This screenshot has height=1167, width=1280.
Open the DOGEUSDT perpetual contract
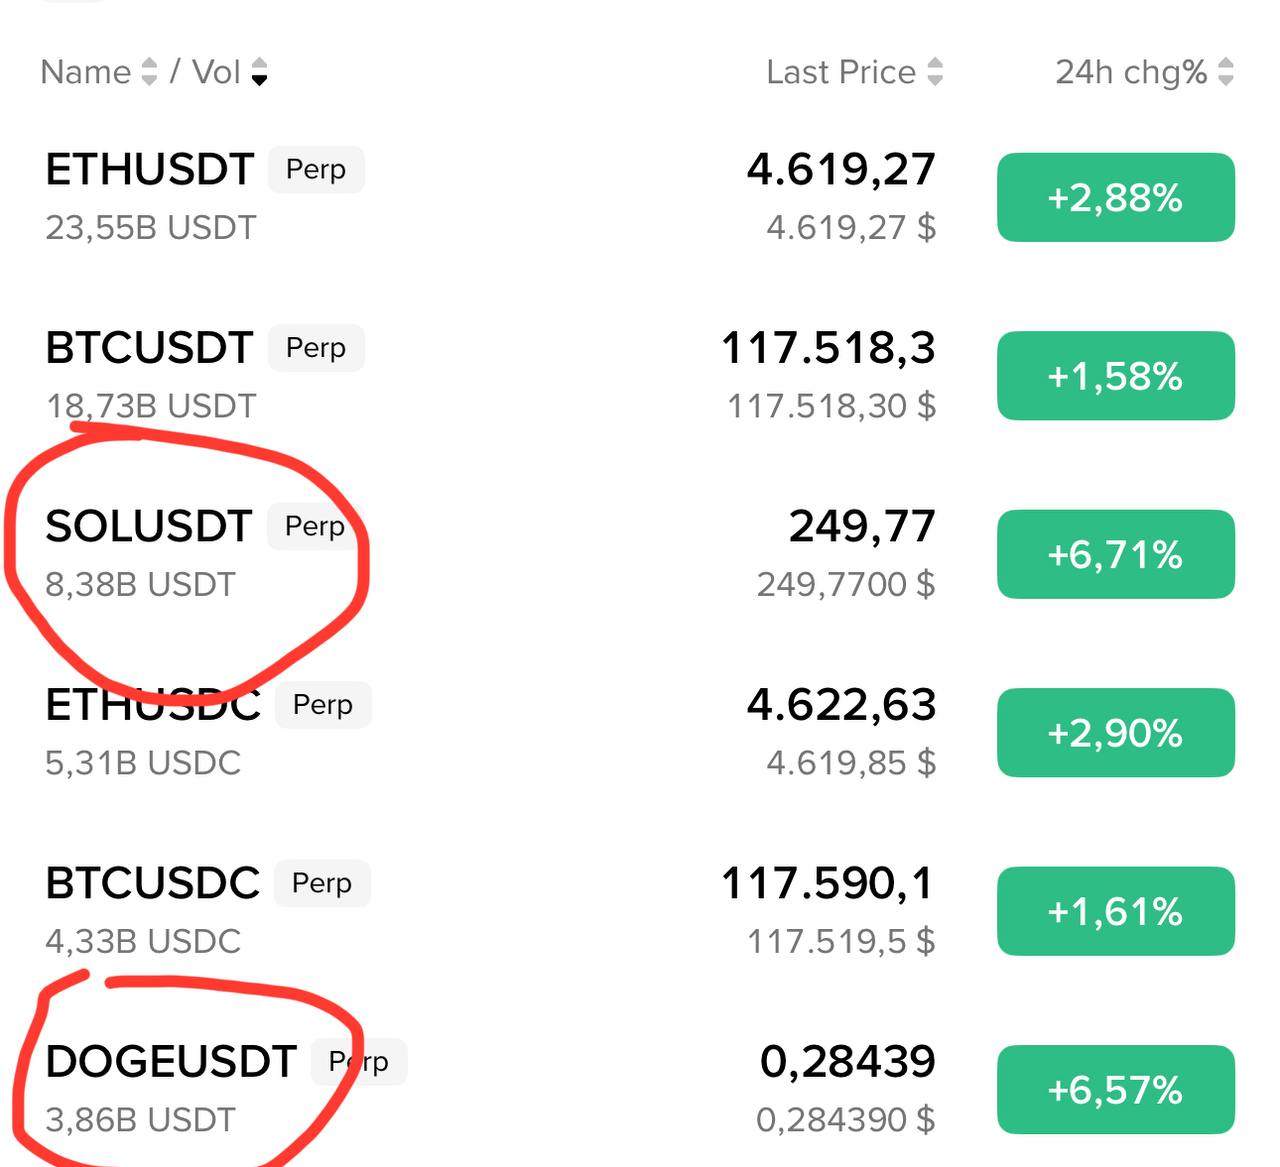point(171,1061)
